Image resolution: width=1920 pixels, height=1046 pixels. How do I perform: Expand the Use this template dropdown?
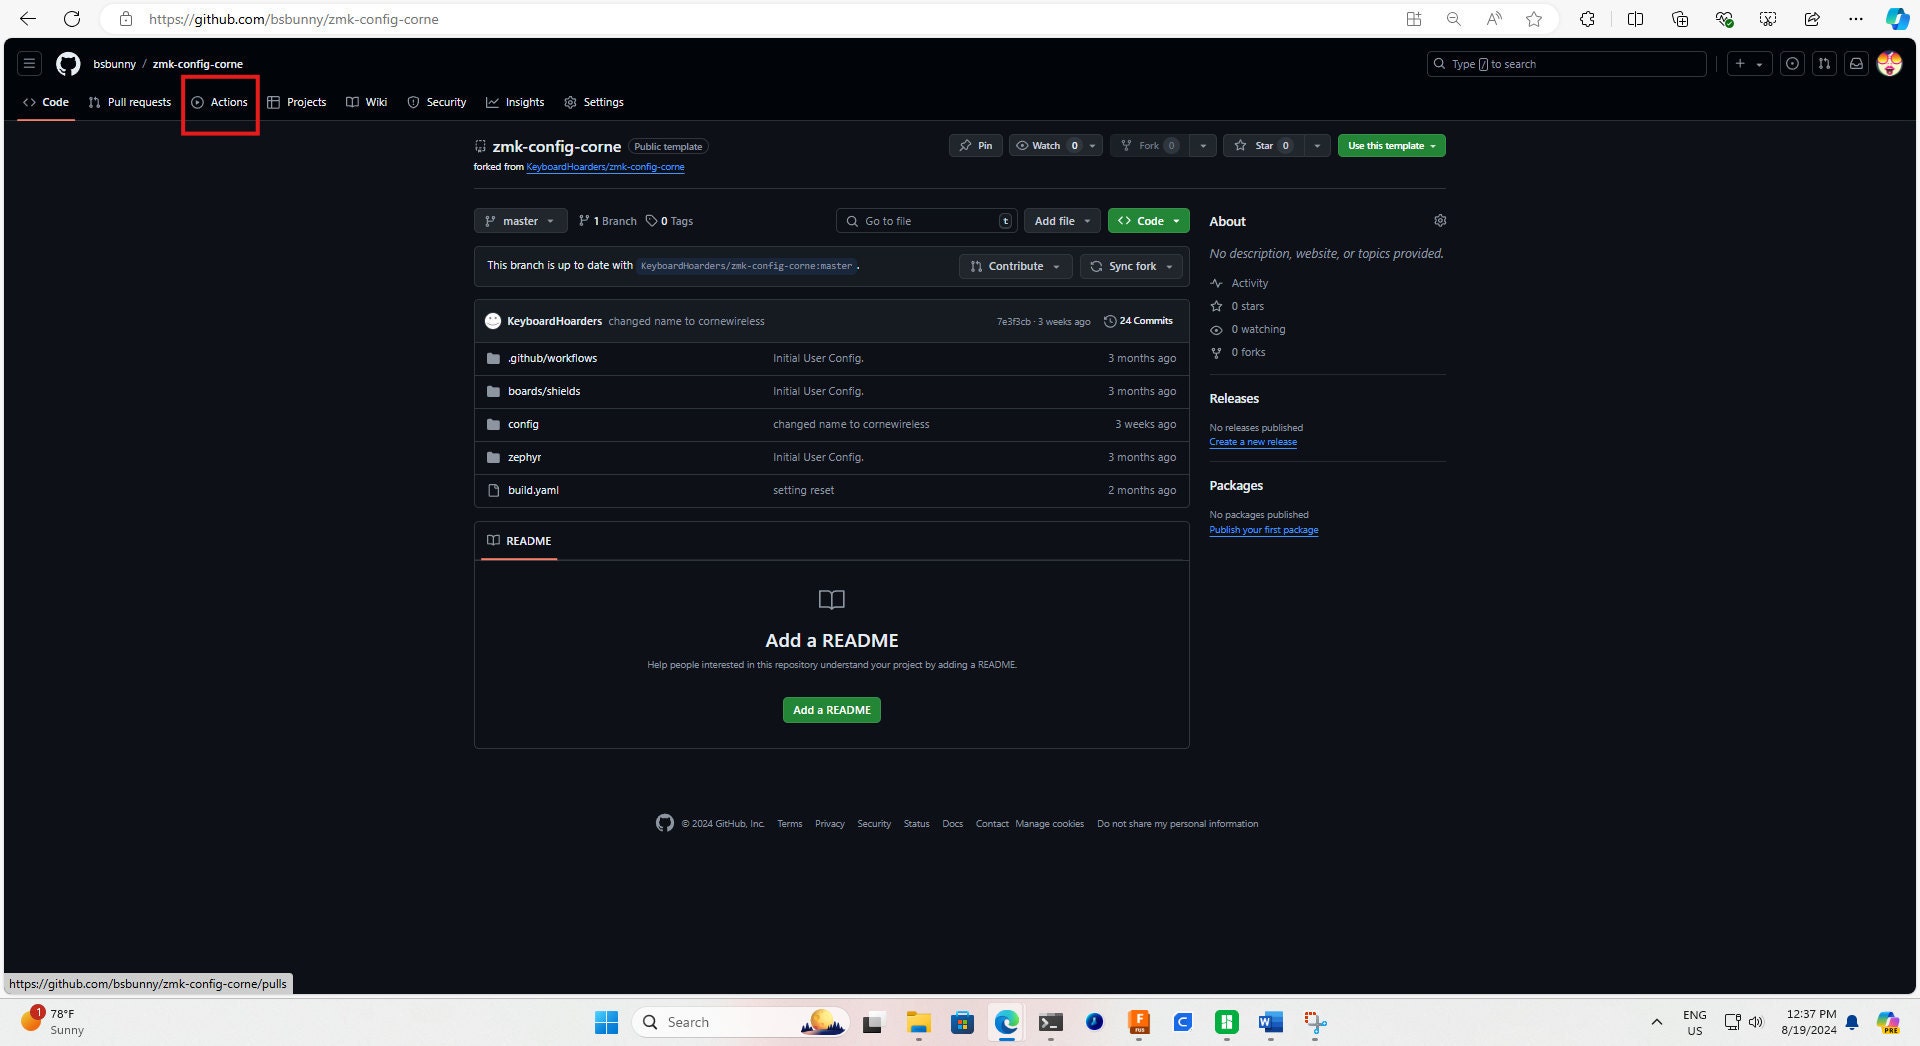[x=1391, y=146]
